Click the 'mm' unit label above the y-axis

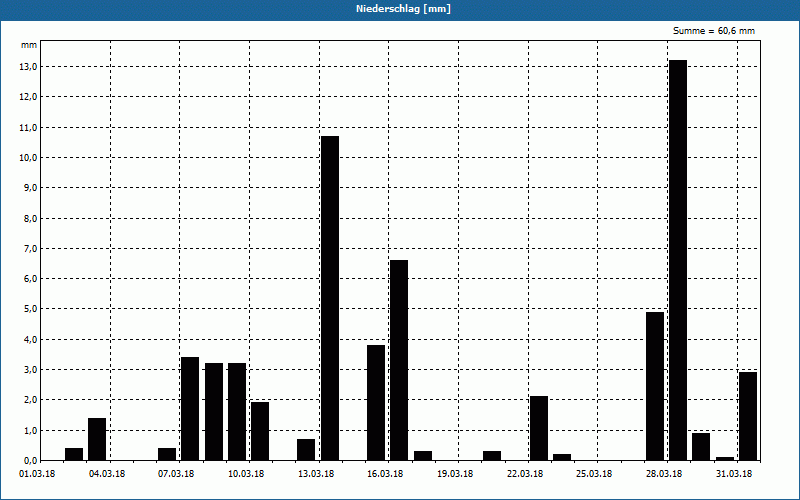(29, 45)
